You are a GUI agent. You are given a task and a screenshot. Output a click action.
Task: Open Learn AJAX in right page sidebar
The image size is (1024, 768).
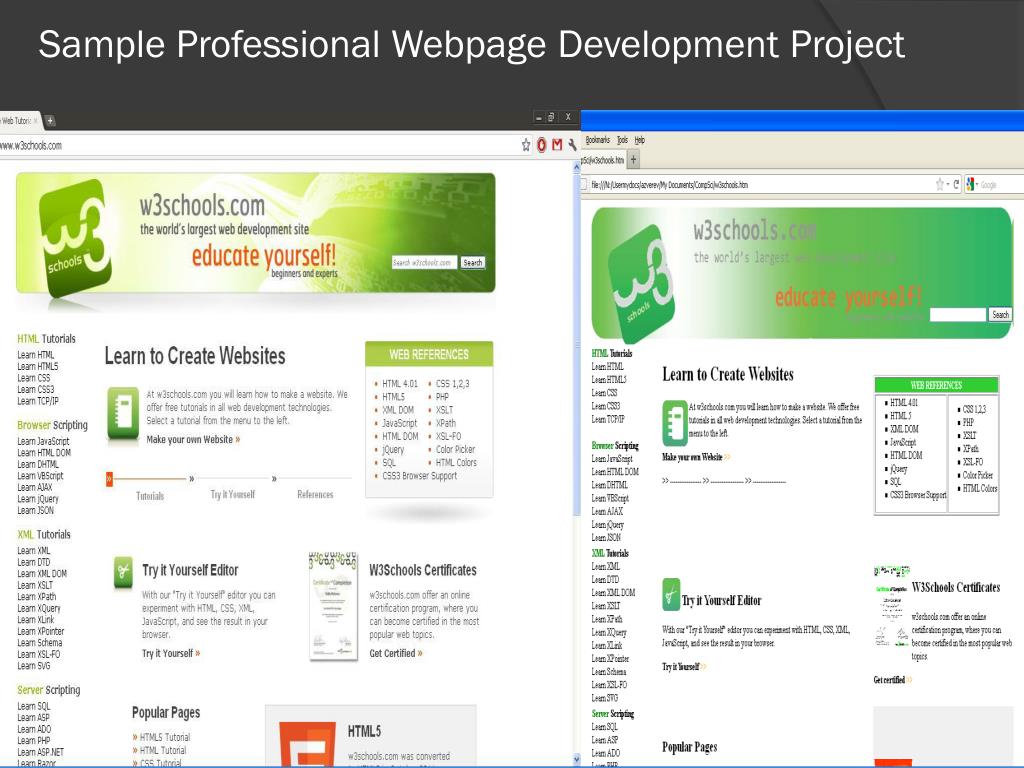click(607, 511)
